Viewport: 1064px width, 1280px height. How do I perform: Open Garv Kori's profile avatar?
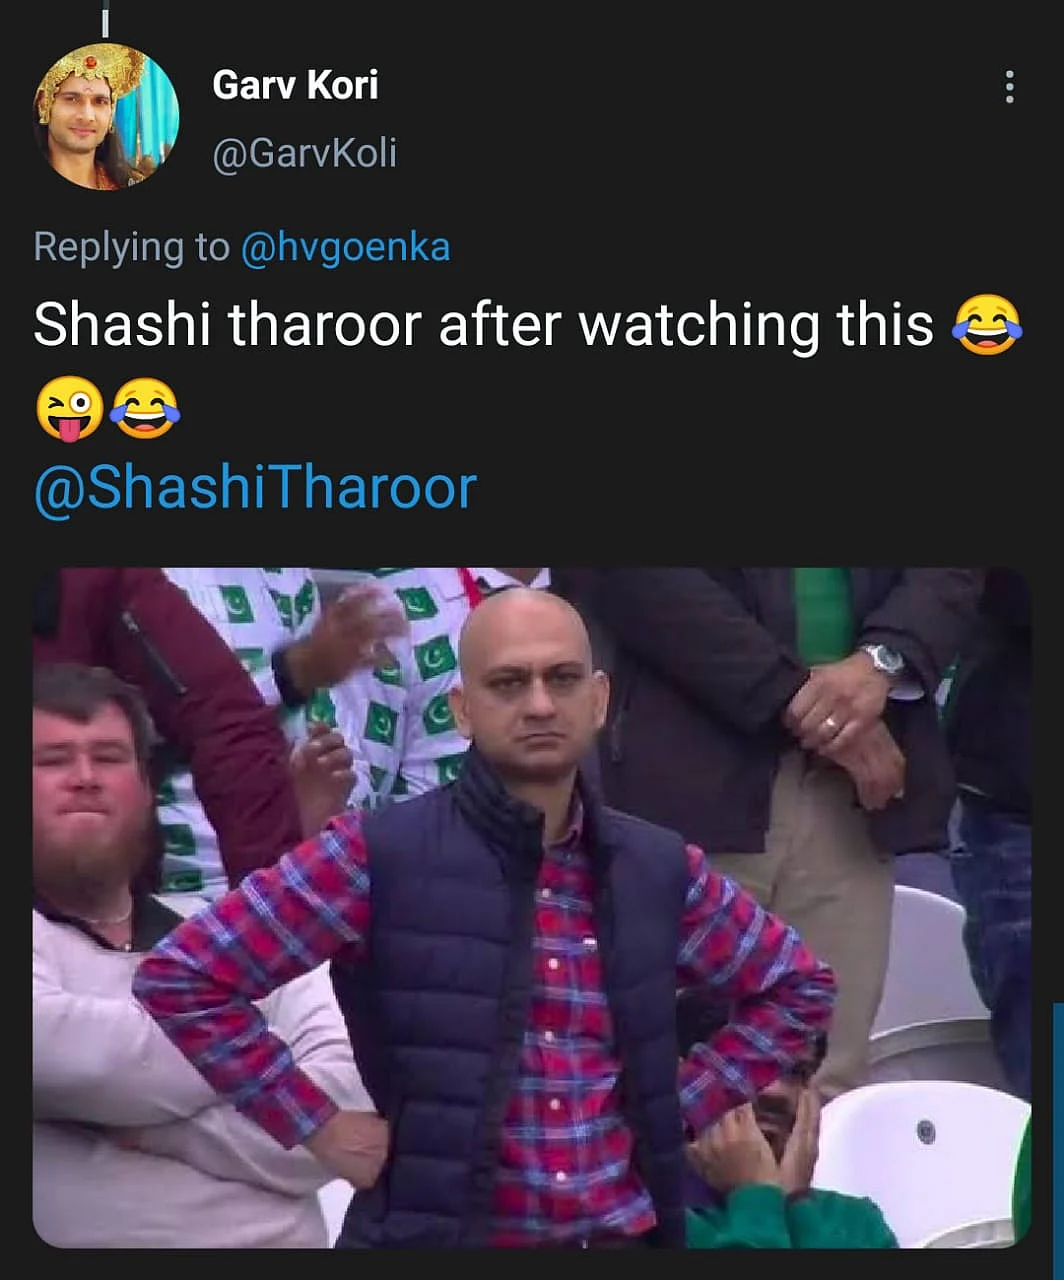coord(106,116)
